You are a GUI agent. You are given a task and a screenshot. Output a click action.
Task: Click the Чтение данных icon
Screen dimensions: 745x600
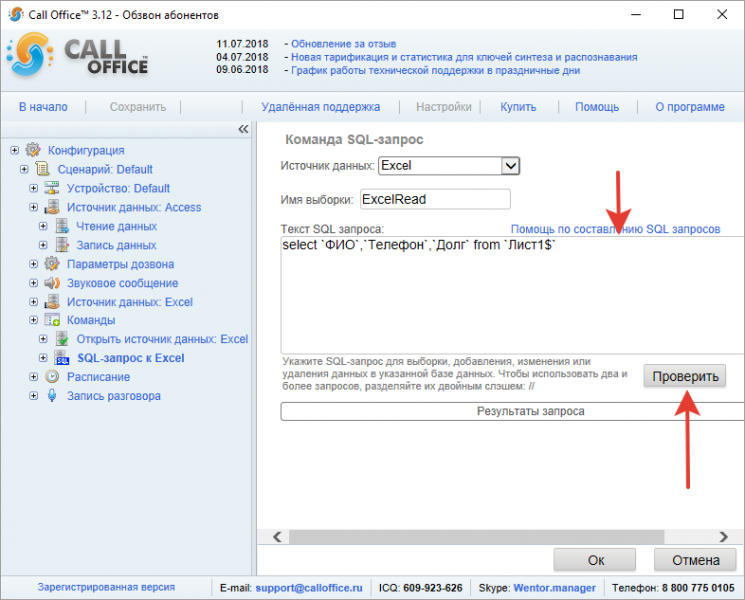pyautogui.click(x=62, y=226)
